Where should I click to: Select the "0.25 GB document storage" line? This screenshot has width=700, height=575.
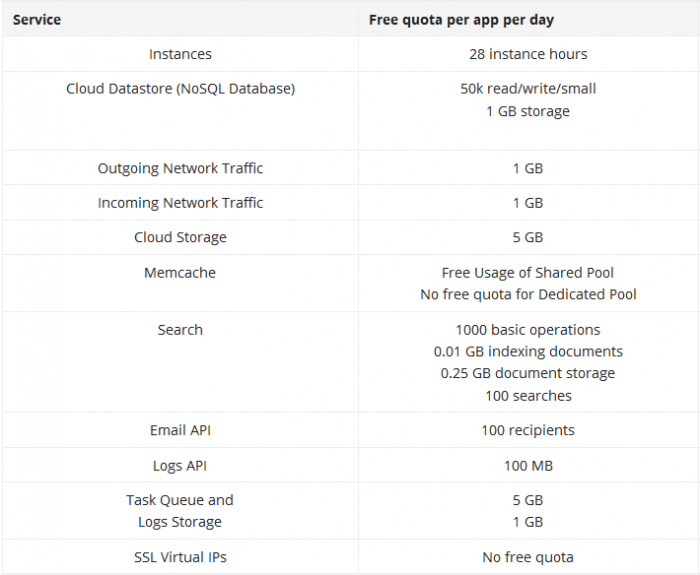point(528,373)
